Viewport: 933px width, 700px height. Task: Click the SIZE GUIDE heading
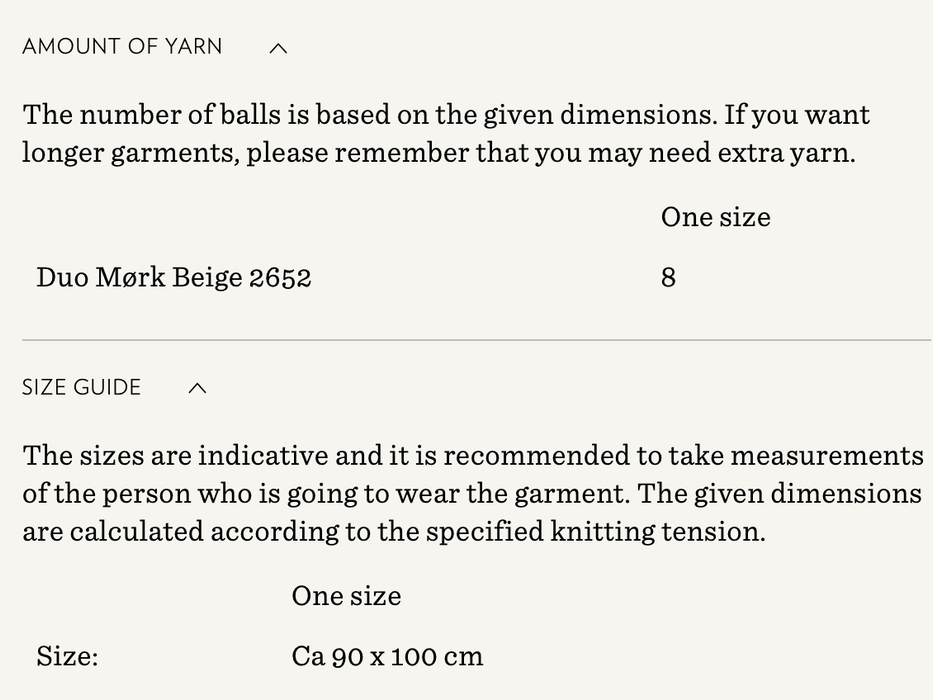pyautogui.click(x=82, y=388)
